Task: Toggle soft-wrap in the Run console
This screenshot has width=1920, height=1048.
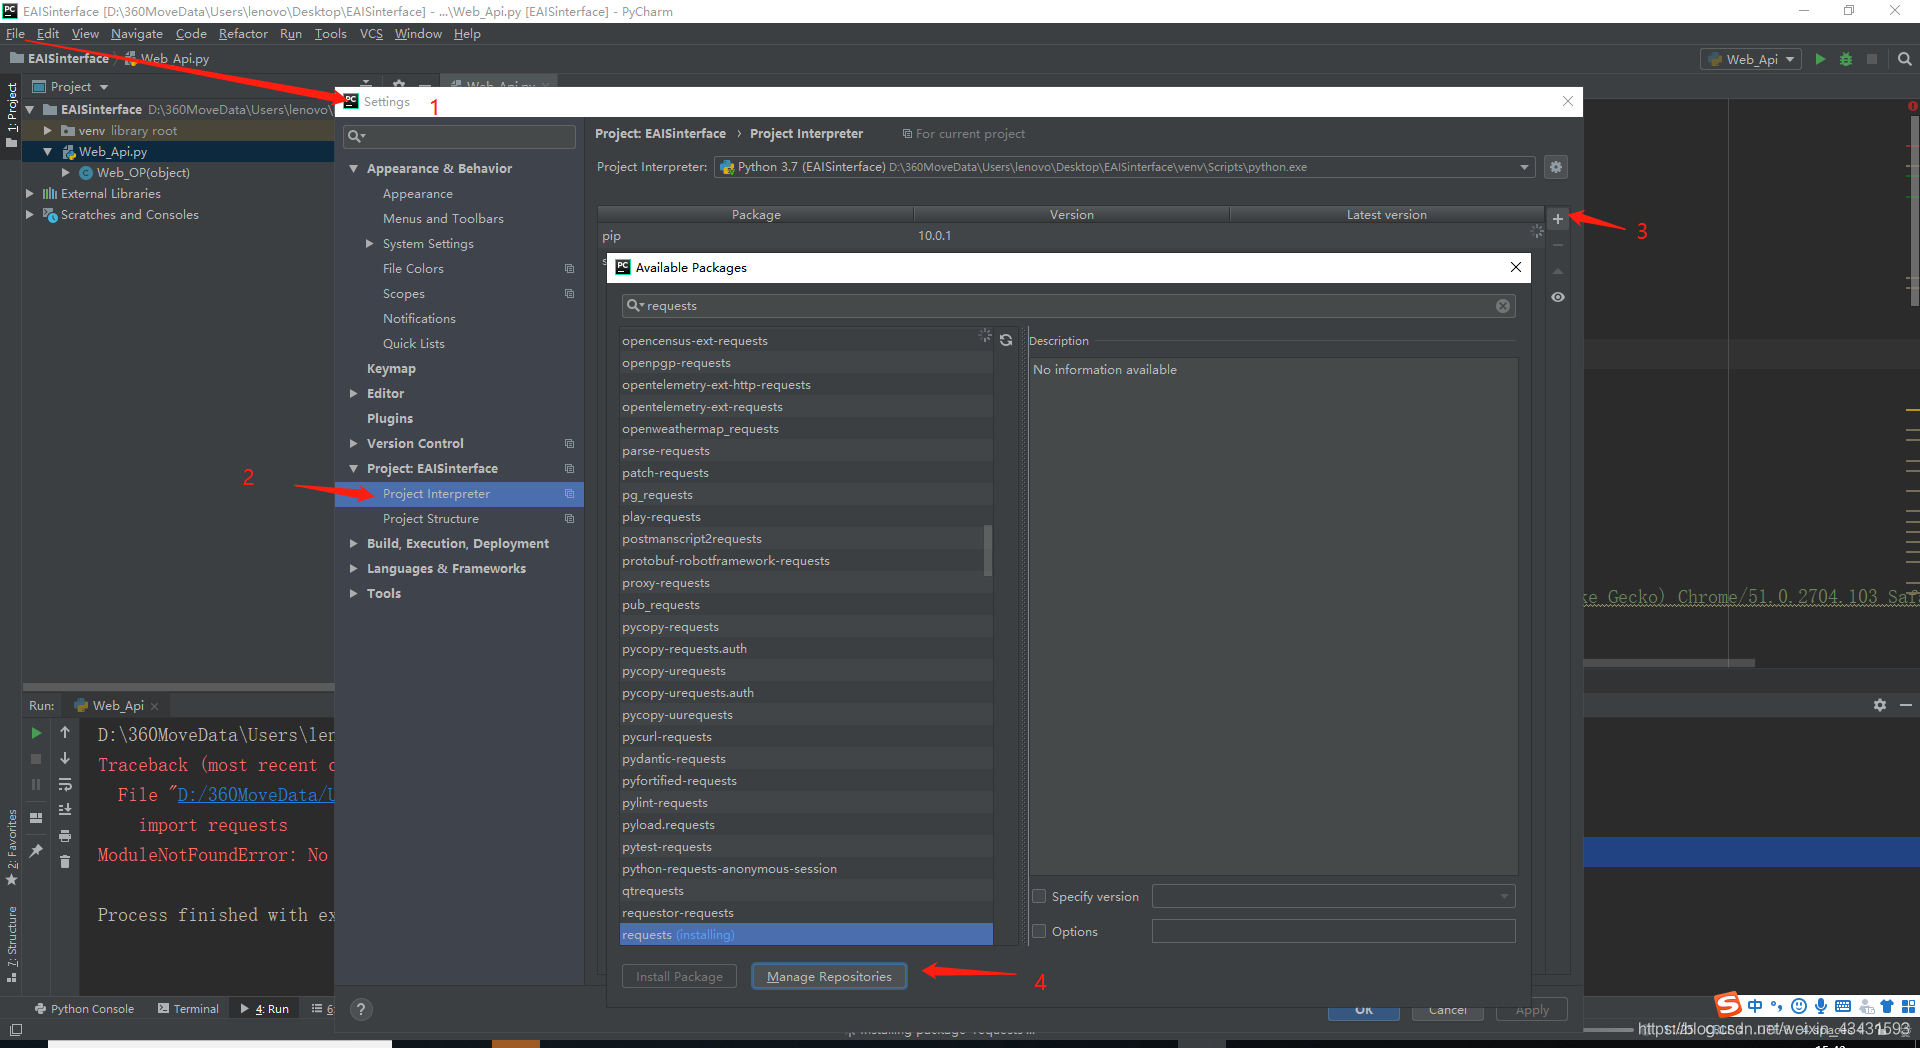Action: [x=65, y=785]
